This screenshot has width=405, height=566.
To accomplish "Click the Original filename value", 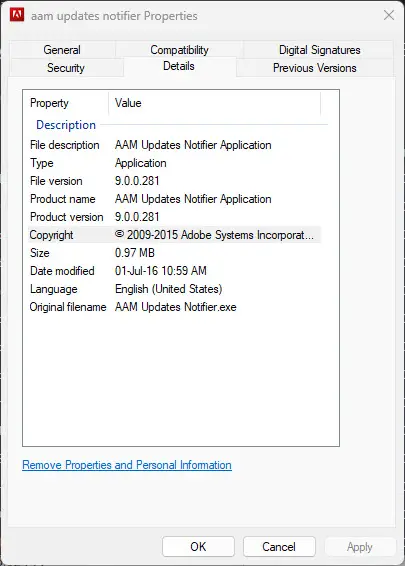I will [x=176, y=307].
